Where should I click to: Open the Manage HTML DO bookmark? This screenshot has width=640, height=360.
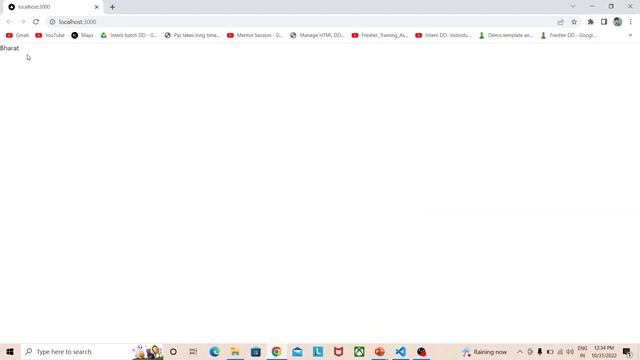(317, 36)
